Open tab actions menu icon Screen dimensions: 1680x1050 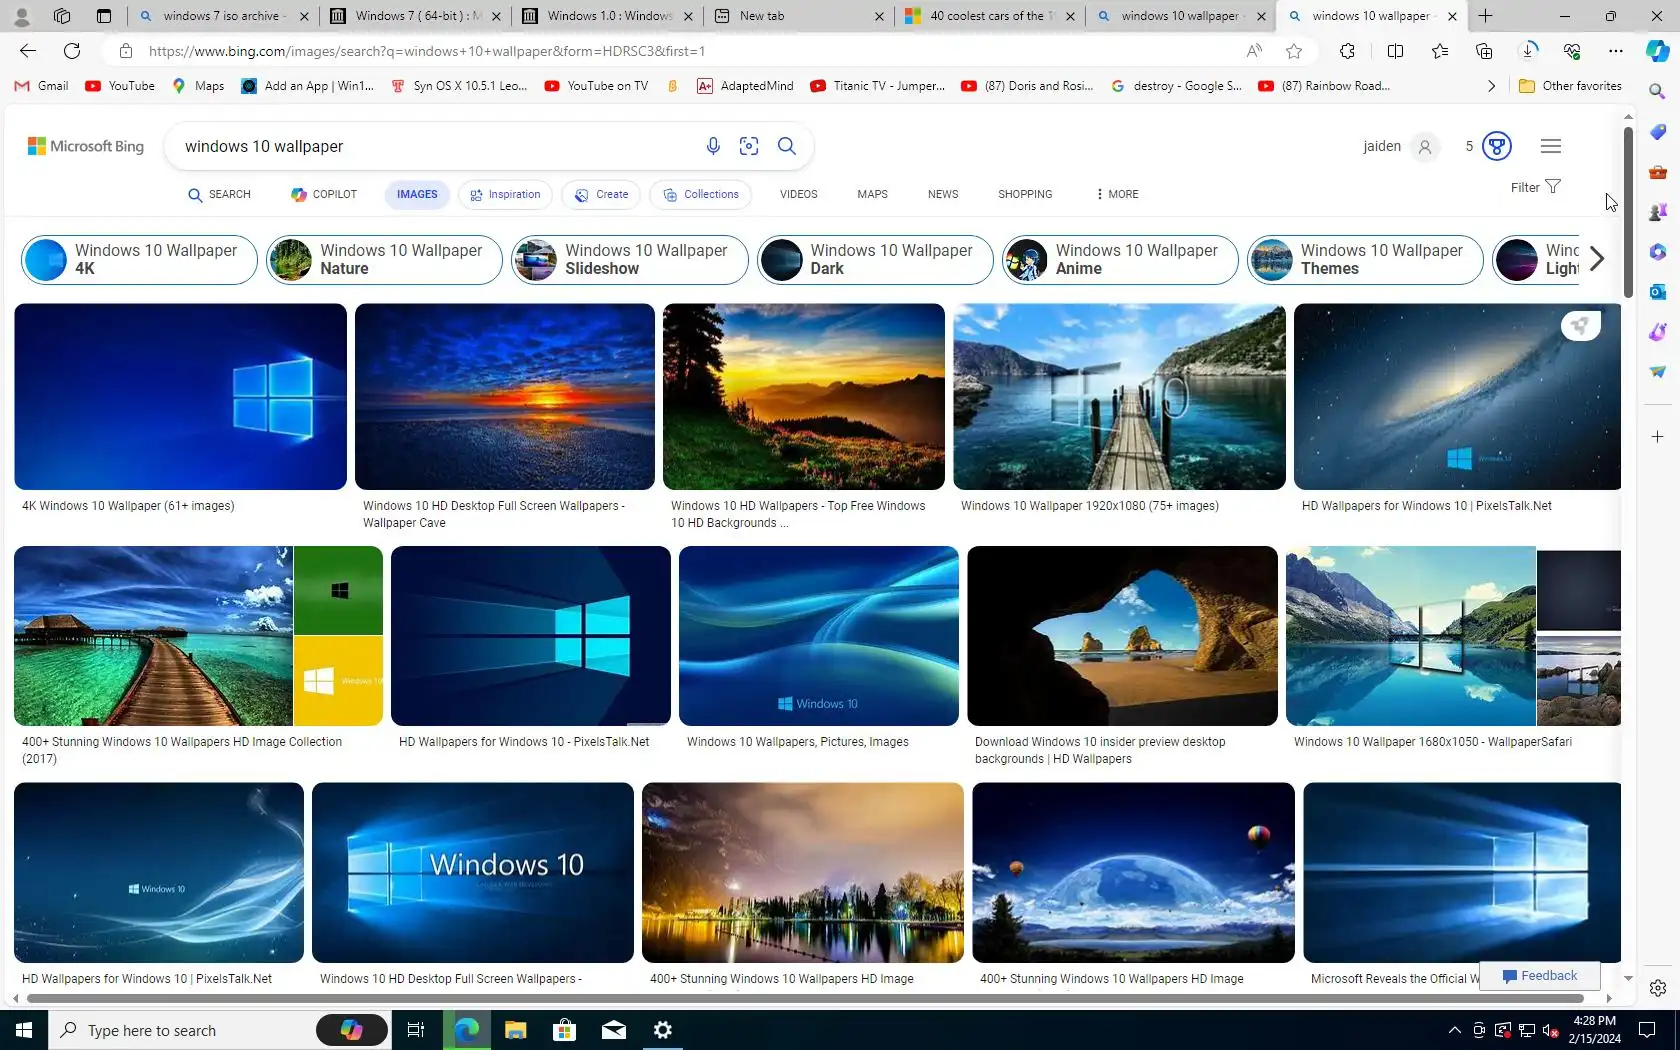103,16
